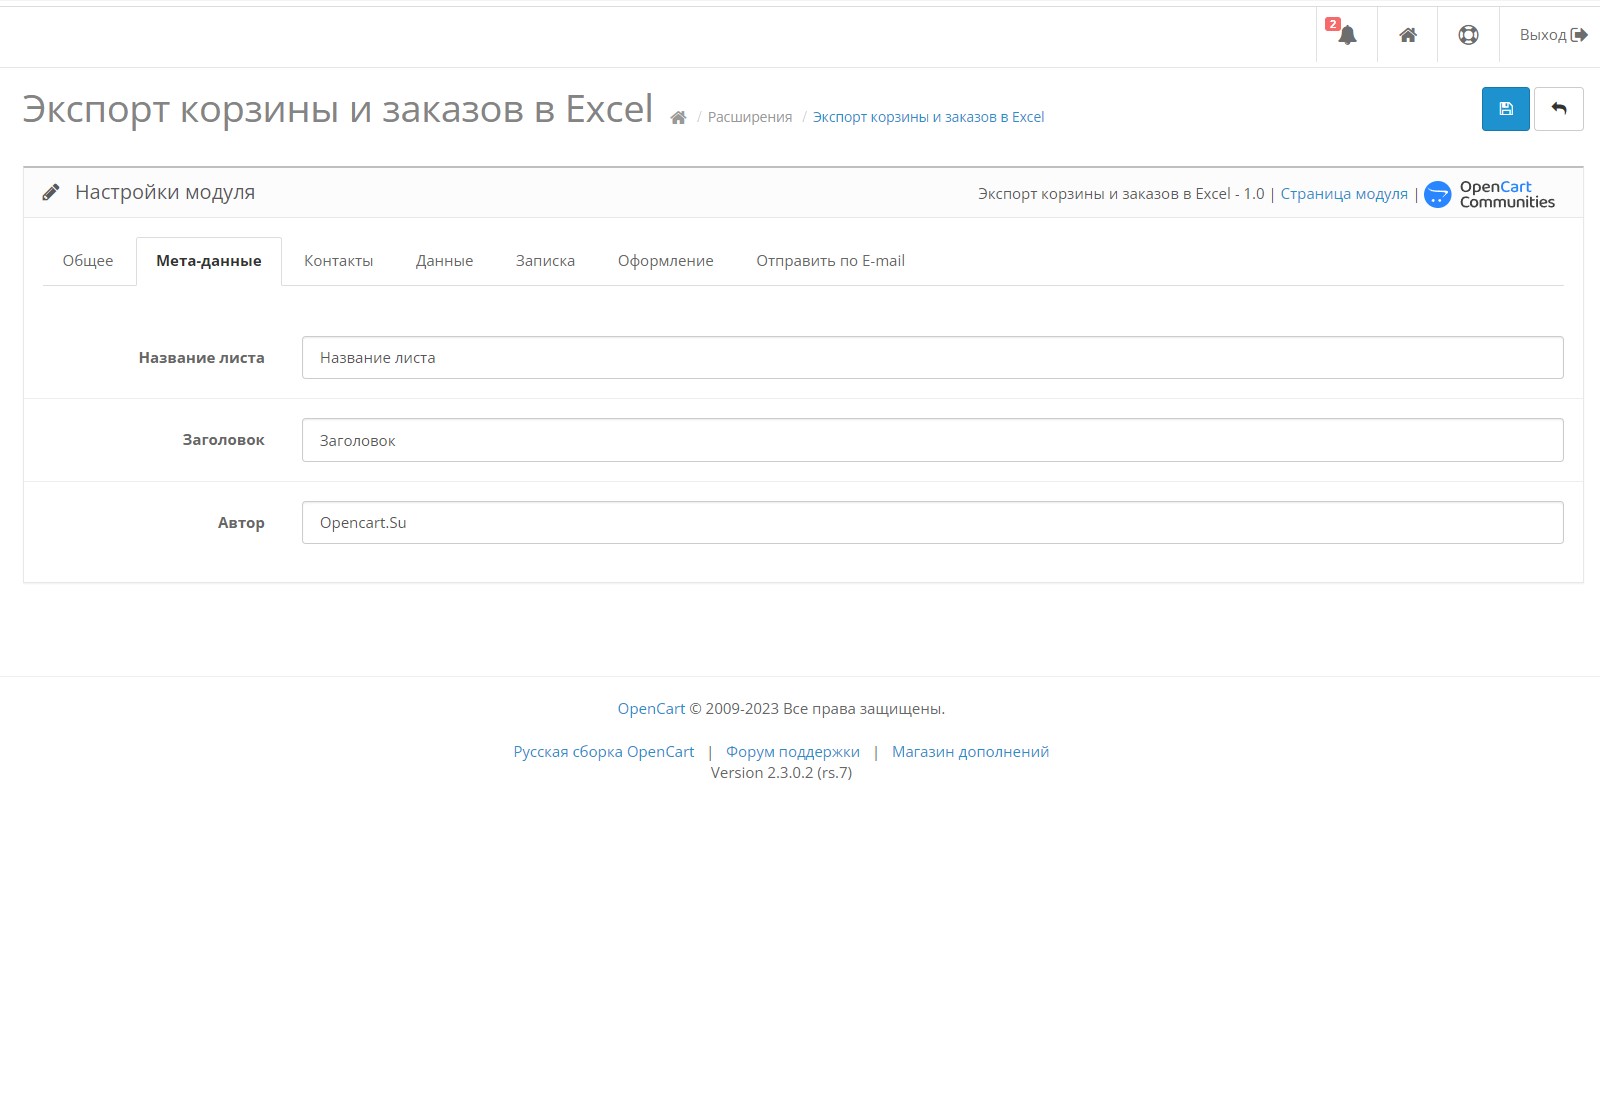
Task: Open the Данные tab
Action: pos(445,261)
